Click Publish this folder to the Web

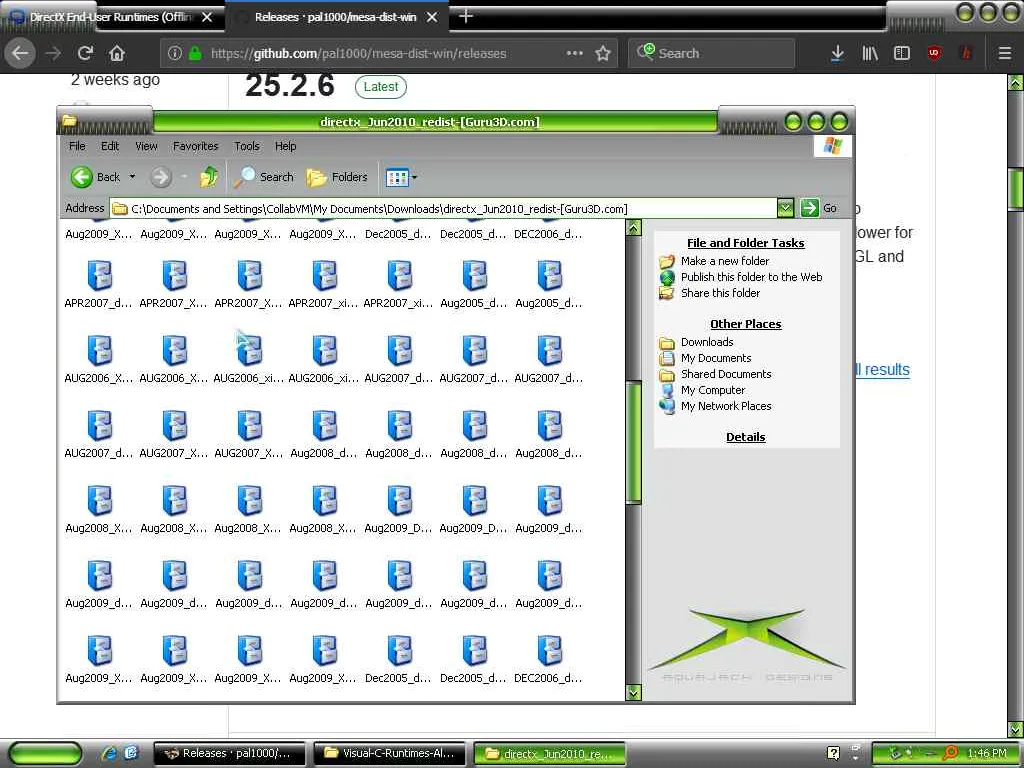click(751, 277)
